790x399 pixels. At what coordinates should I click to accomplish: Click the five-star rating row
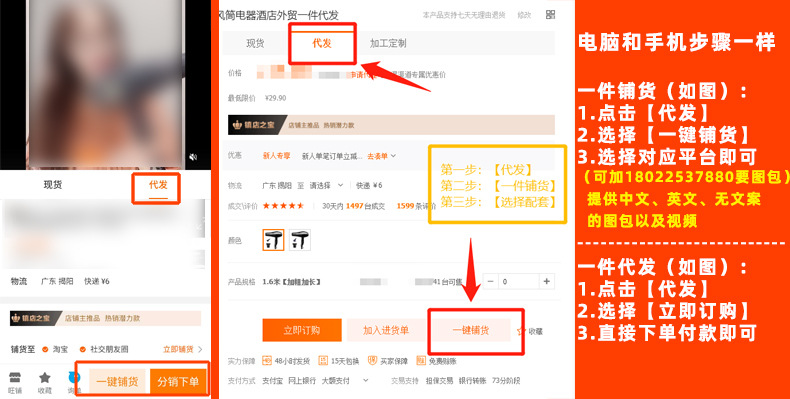283,206
